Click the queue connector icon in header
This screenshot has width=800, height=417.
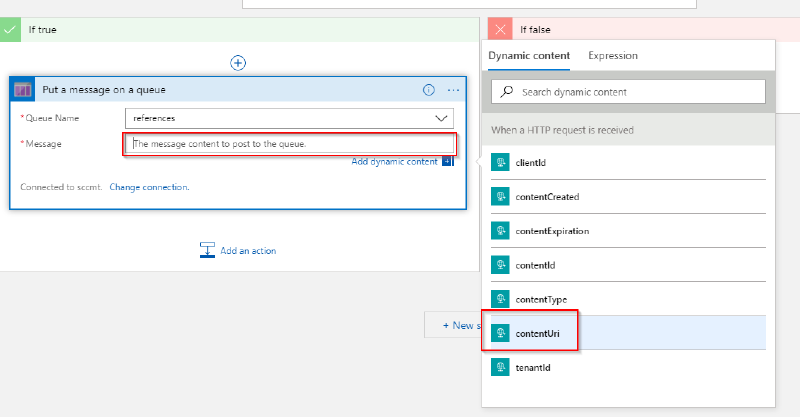(22, 90)
